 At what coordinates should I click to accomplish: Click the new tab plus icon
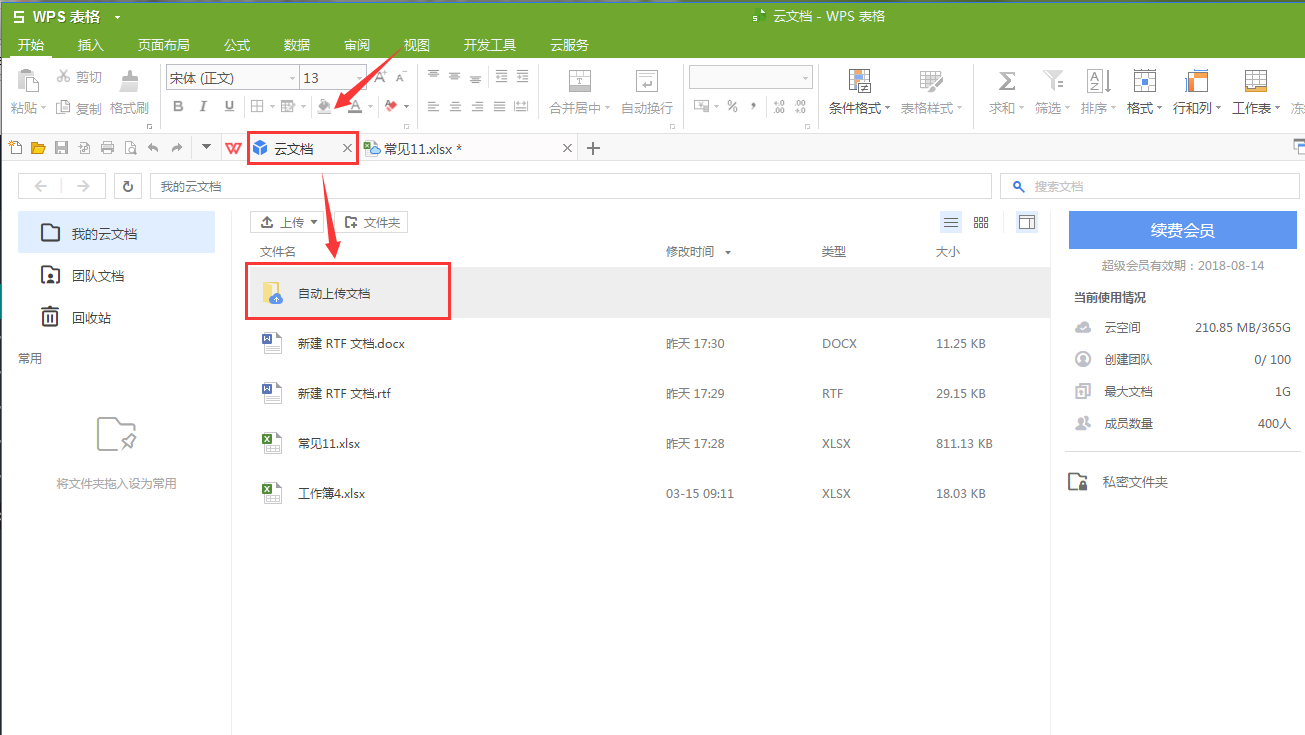click(x=593, y=148)
